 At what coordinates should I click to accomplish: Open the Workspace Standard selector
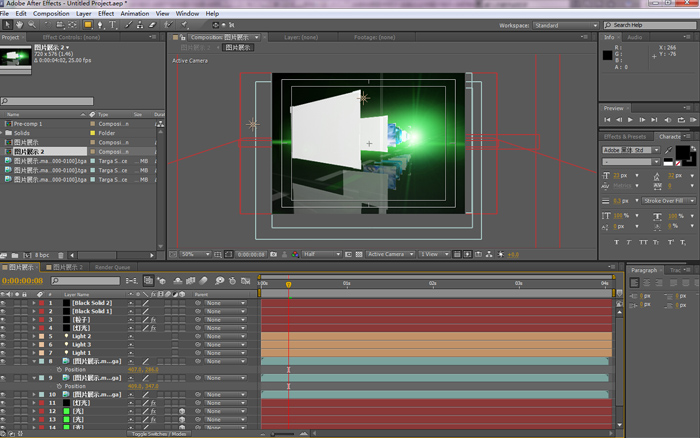pyautogui.click(x=567, y=24)
